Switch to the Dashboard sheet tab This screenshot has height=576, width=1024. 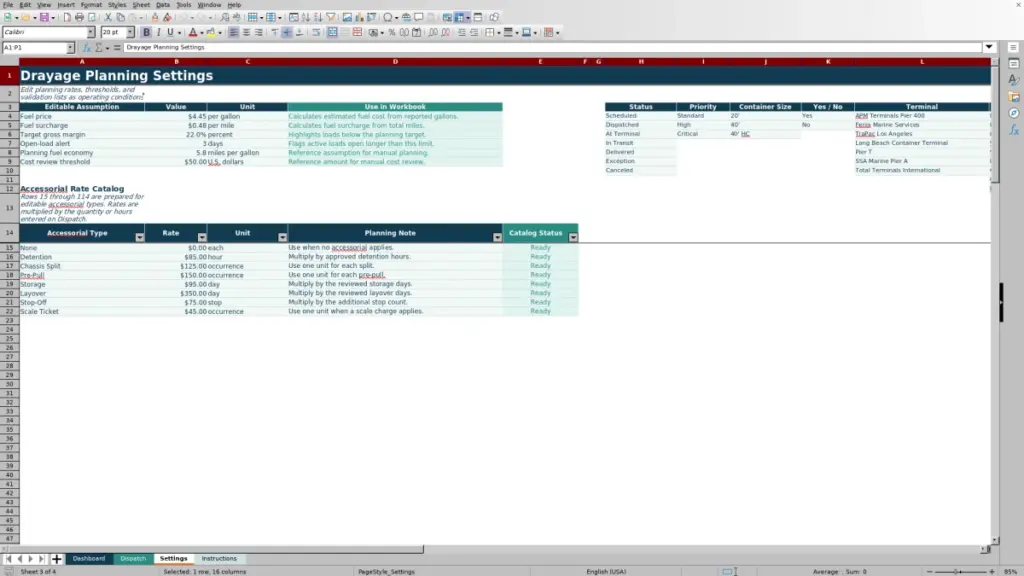tap(89, 559)
